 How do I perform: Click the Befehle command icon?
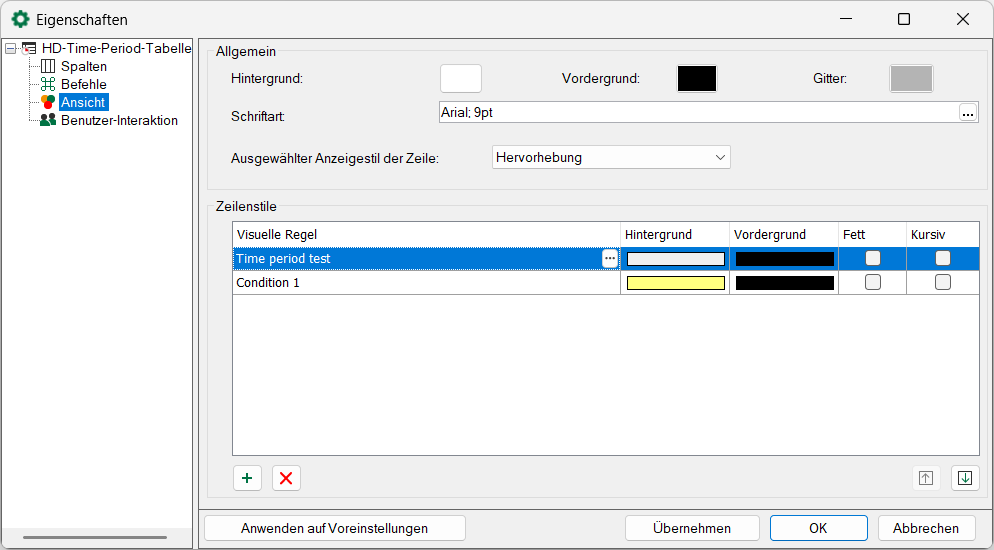pos(48,84)
